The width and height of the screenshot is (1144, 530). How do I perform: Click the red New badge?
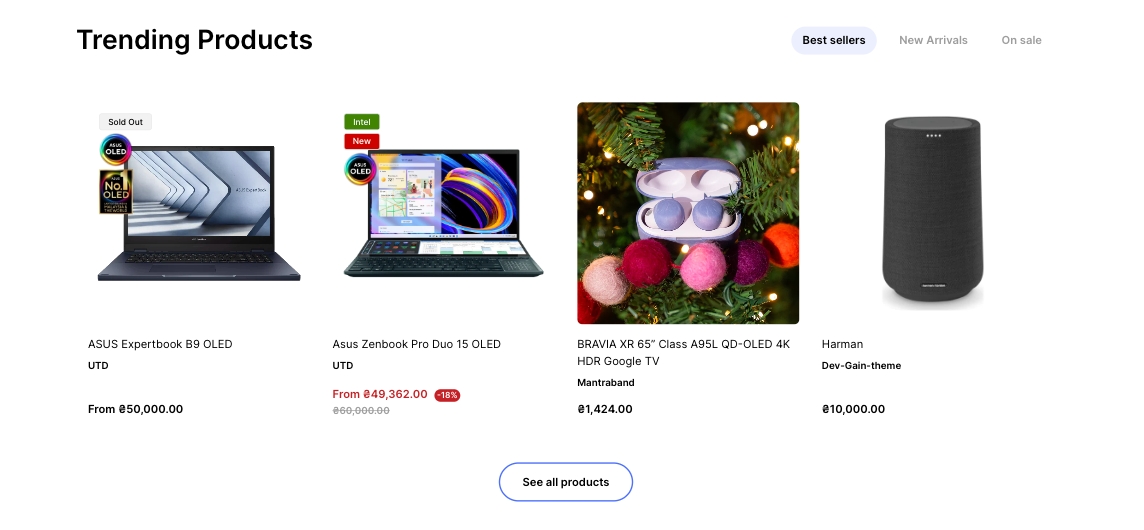tap(361, 141)
